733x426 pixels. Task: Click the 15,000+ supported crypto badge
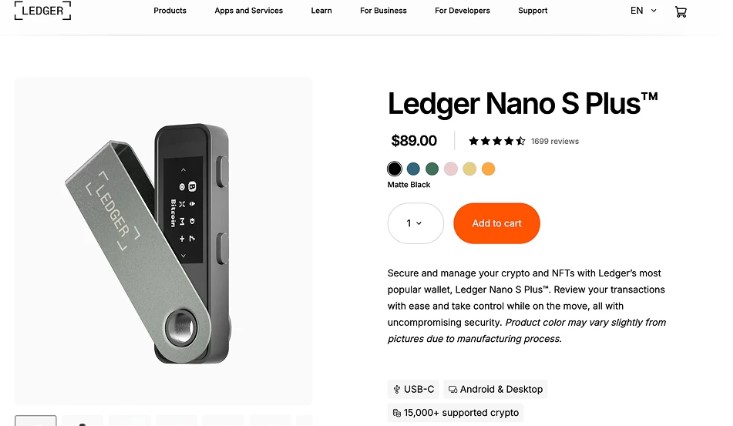(x=455, y=412)
